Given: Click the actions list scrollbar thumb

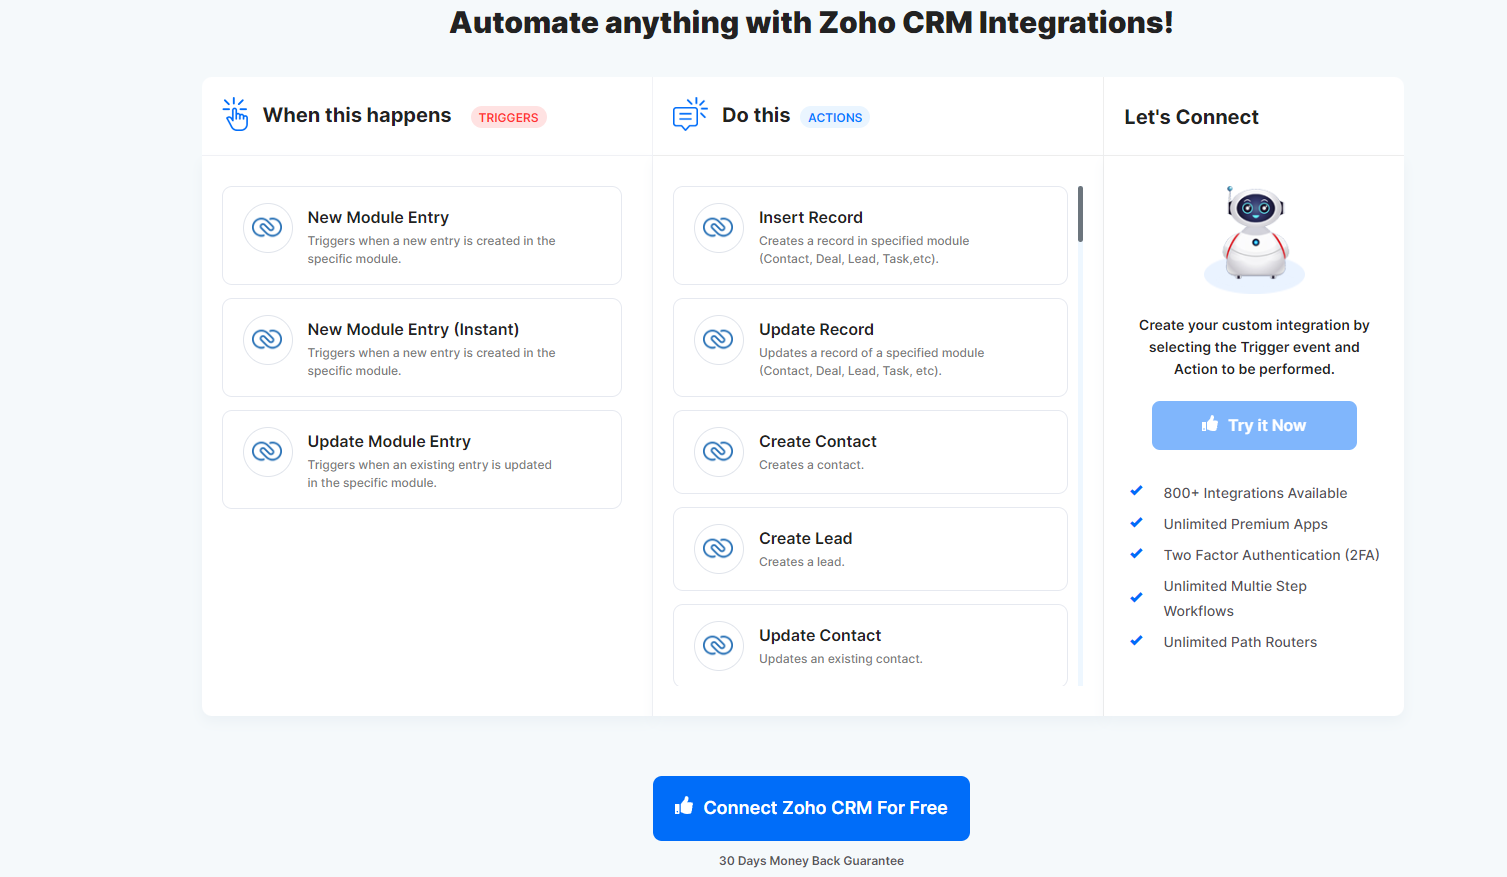Looking at the screenshot, I should coord(1080,214).
